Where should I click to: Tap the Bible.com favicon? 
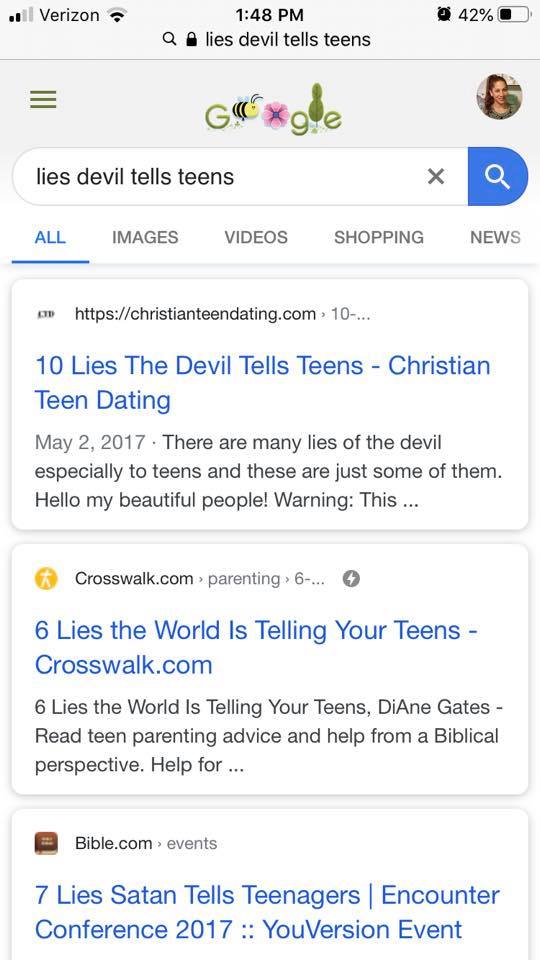point(47,843)
